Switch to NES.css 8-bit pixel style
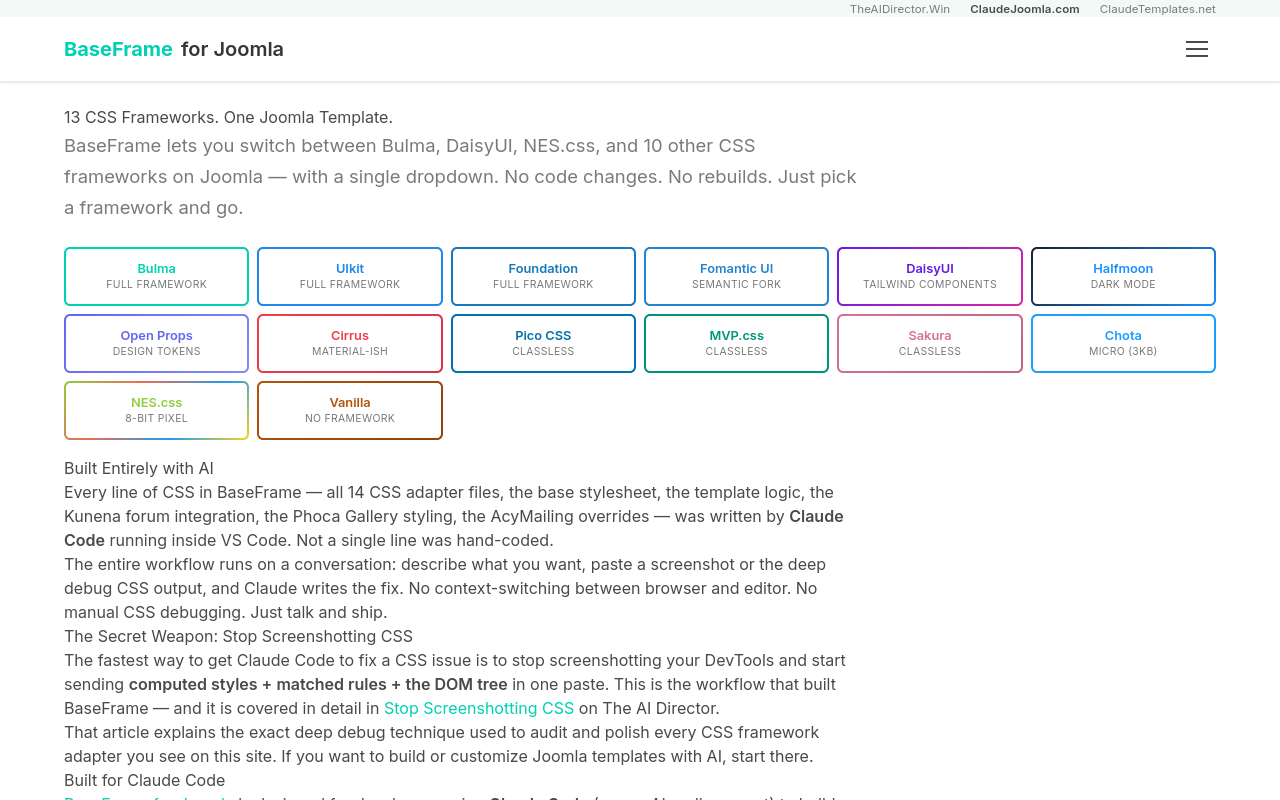1280x800 pixels. pos(156,410)
